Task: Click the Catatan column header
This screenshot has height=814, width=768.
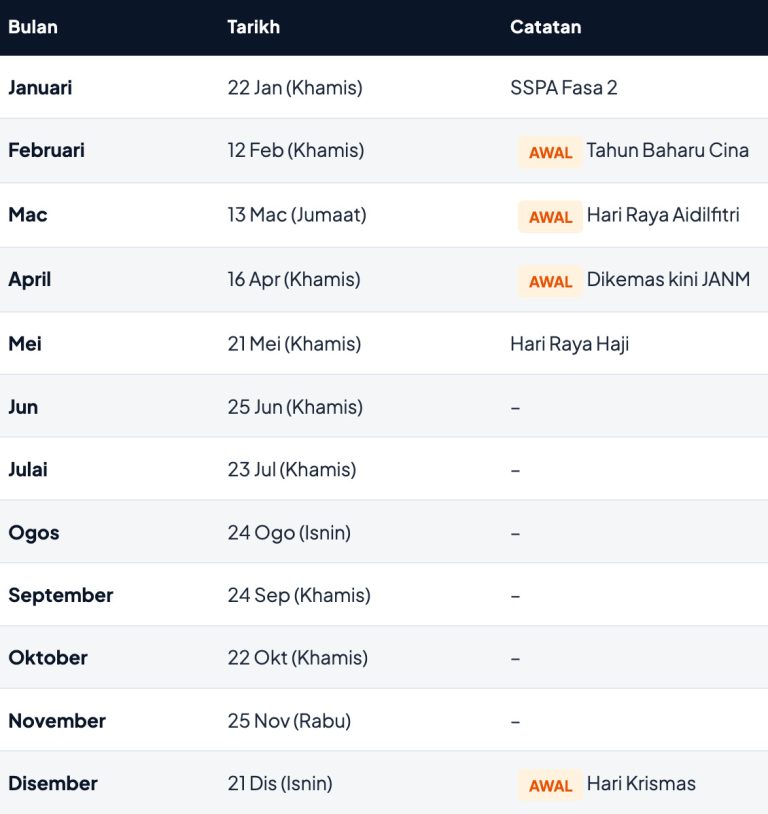Action: 545,27
